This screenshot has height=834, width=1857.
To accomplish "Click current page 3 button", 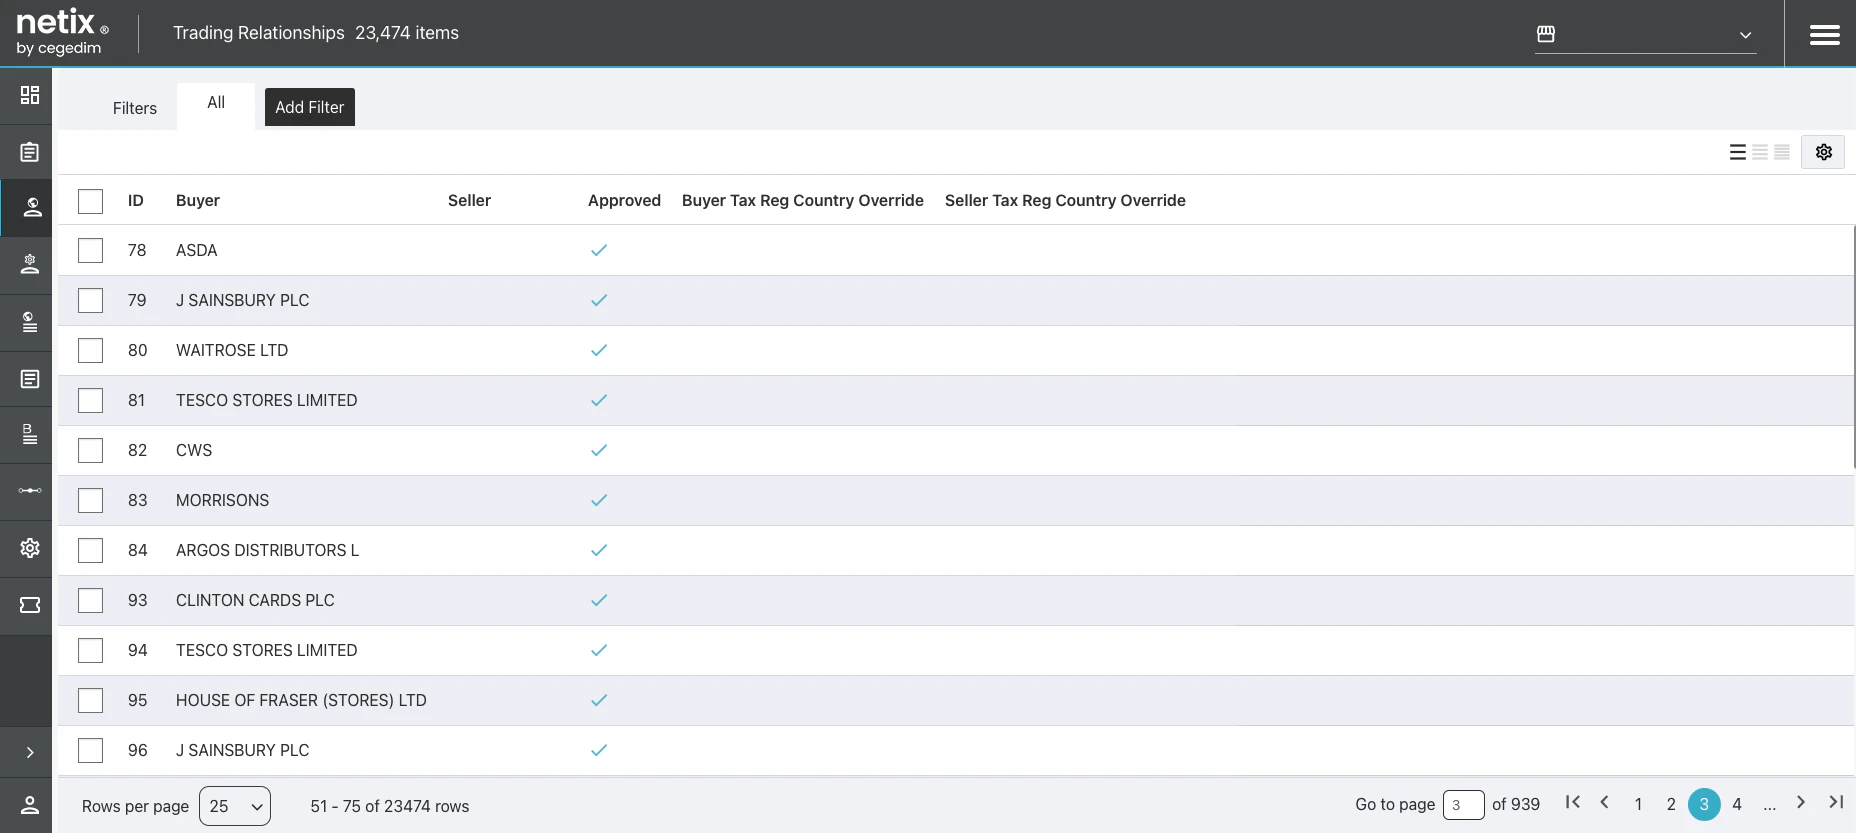I will (x=1704, y=804).
